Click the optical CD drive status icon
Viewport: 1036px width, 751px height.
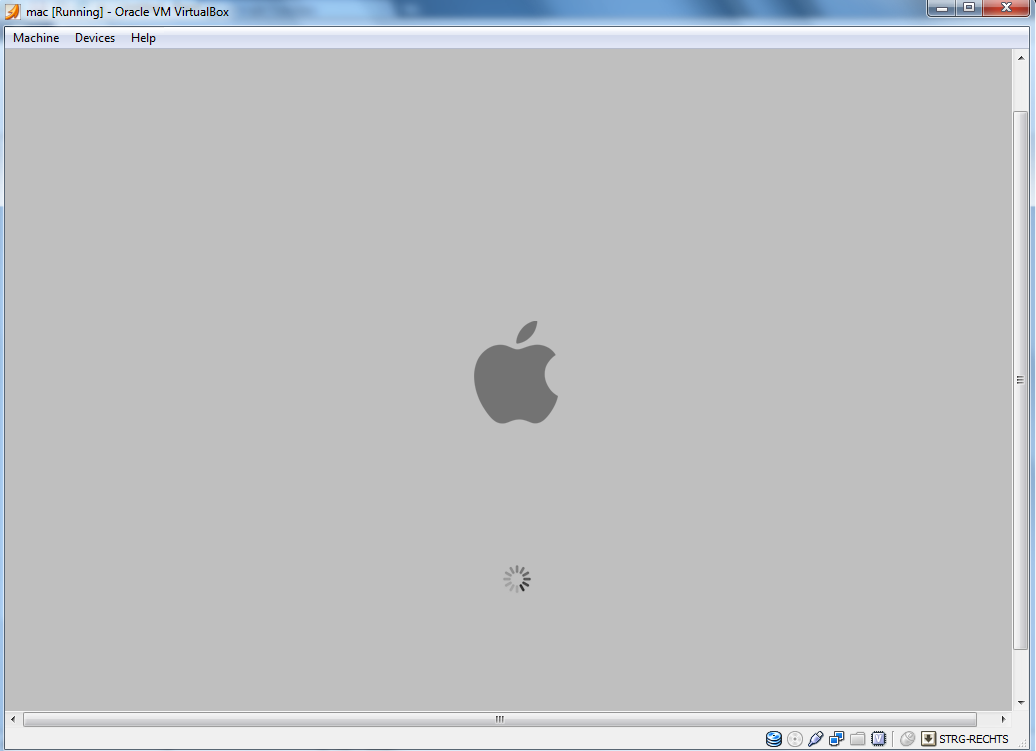pyautogui.click(x=795, y=738)
